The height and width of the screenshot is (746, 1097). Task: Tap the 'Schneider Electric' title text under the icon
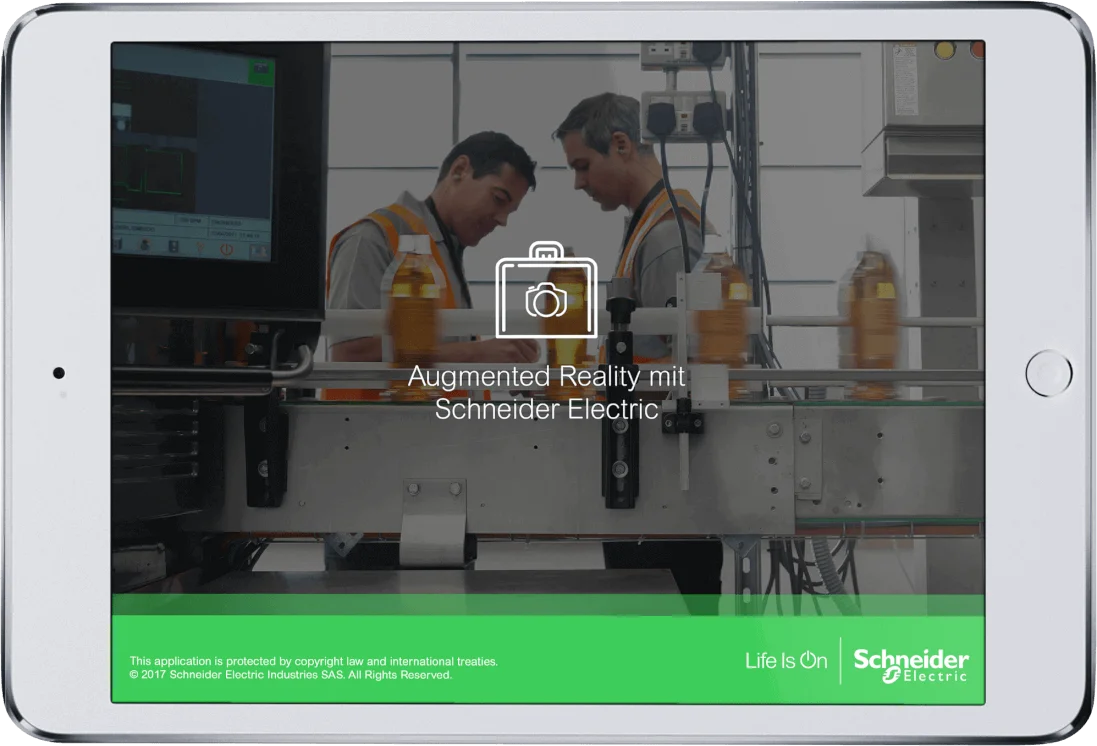(546, 408)
